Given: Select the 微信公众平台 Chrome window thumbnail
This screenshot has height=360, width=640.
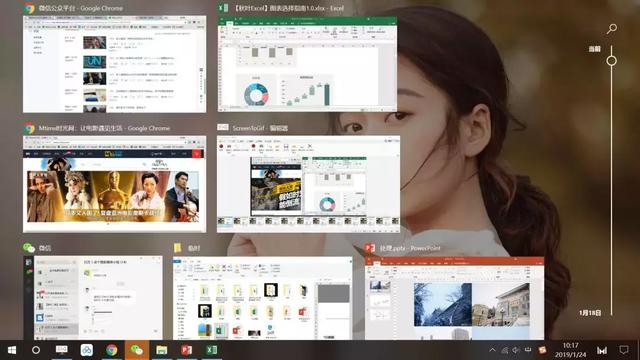Looking at the screenshot, I should 115,64.
